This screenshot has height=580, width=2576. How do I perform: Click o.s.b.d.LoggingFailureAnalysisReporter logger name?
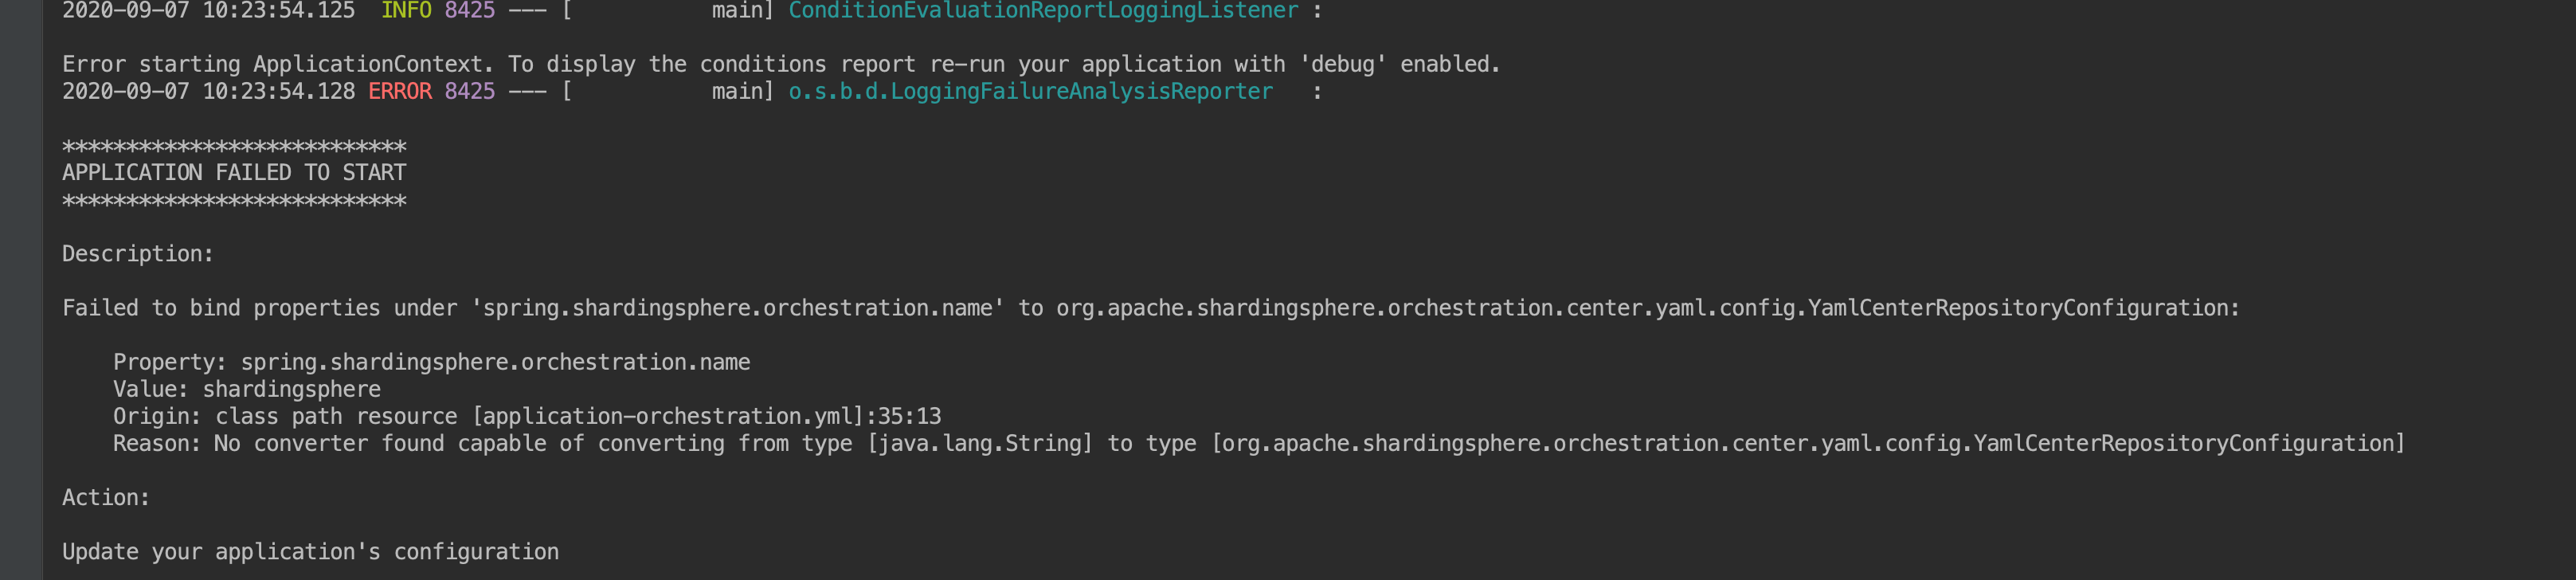[1030, 92]
